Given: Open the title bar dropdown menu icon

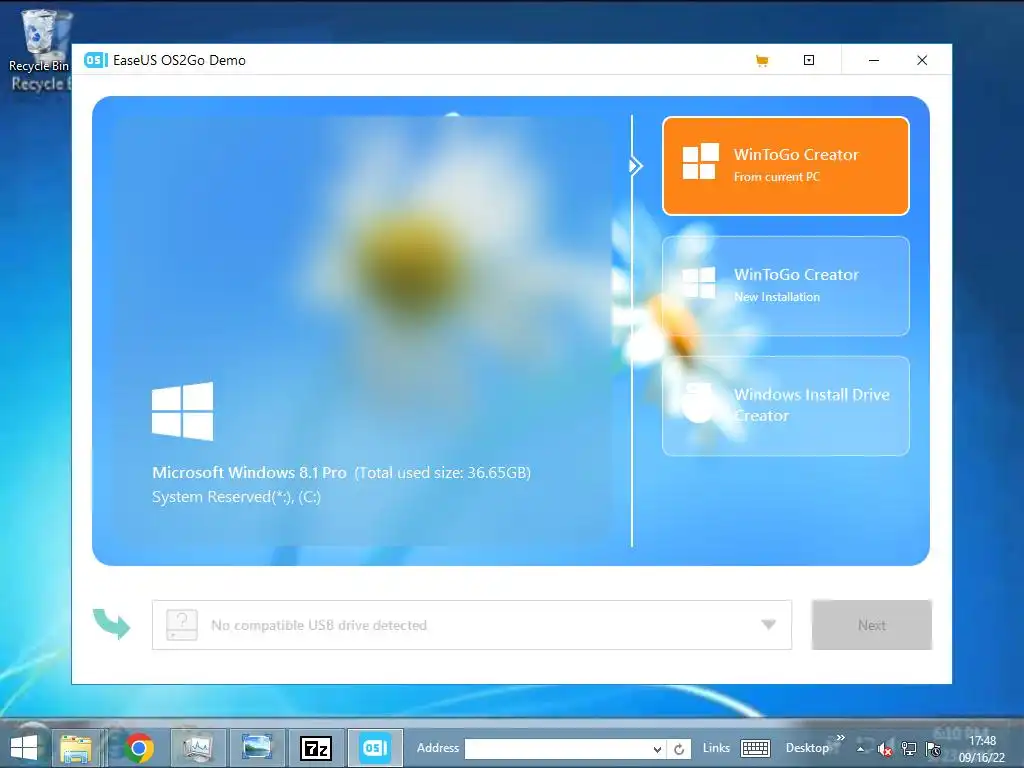Looking at the screenshot, I should pos(808,60).
